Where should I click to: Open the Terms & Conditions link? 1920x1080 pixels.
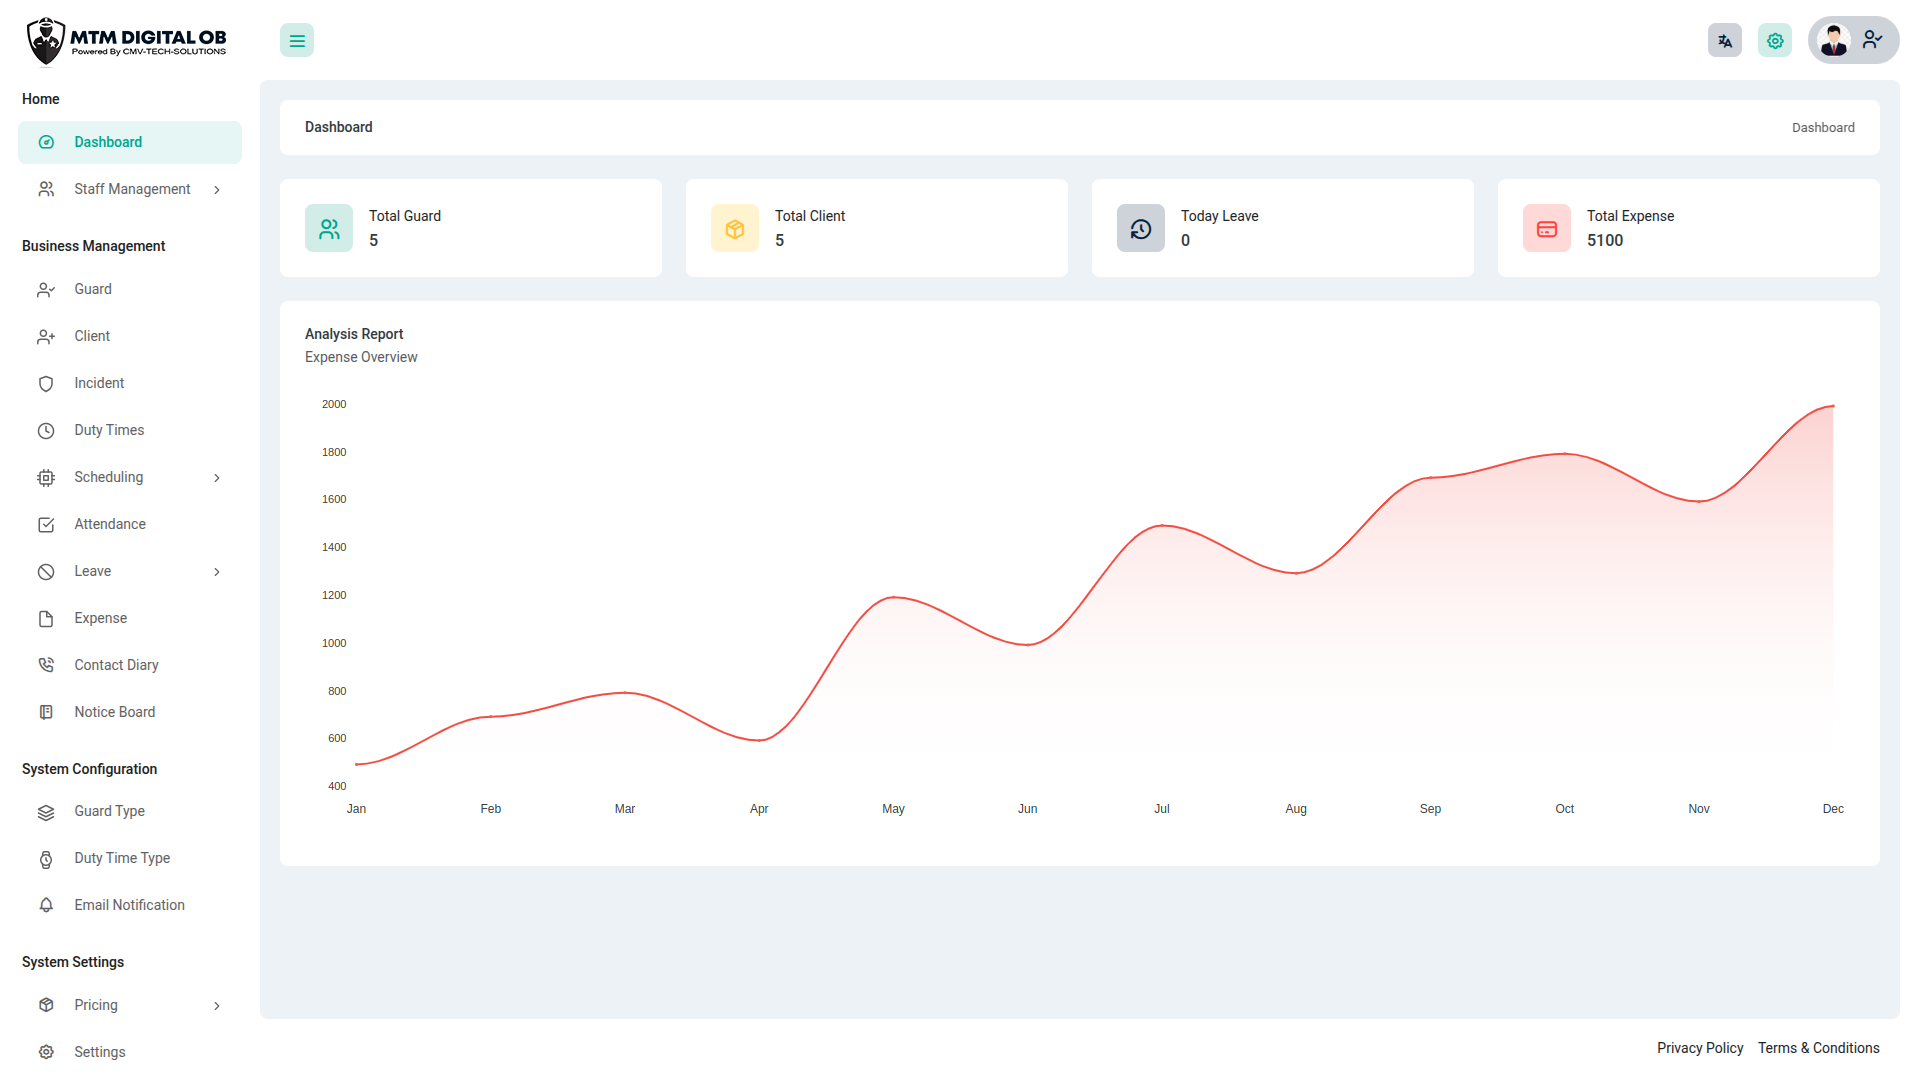tap(1818, 1048)
